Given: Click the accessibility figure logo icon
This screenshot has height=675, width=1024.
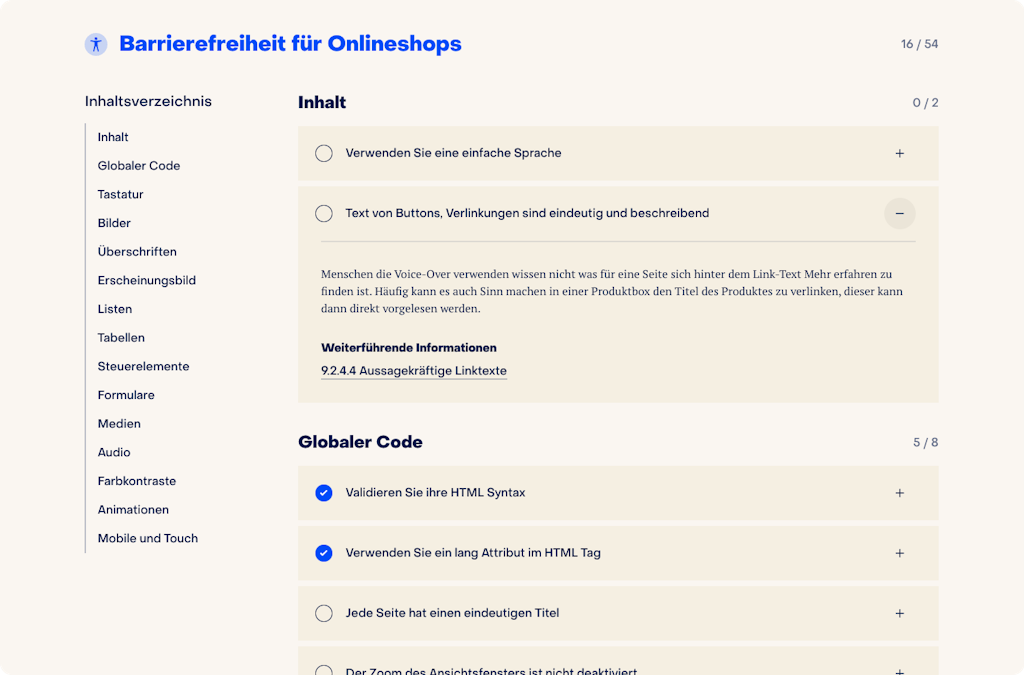Looking at the screenshot, I should point(96,44).
